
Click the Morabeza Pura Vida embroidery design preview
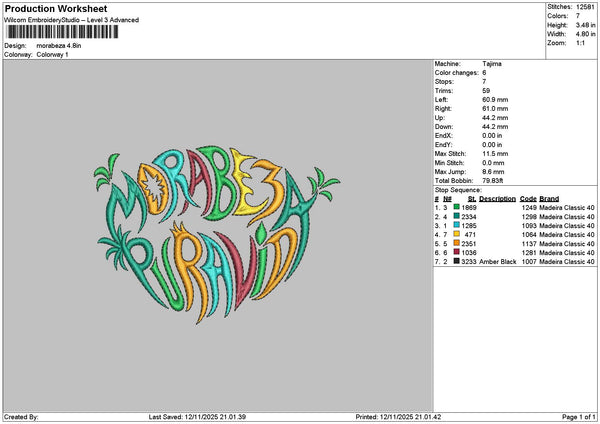click(217, 235)
